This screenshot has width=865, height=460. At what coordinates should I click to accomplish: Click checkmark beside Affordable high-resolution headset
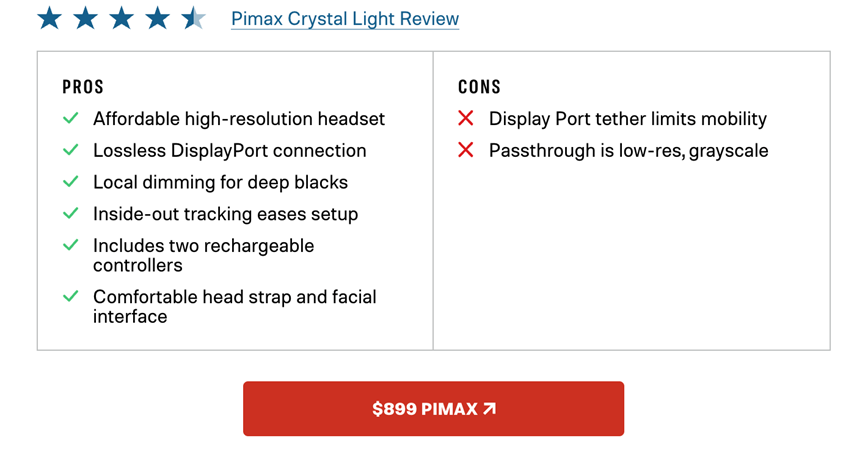tap(70, 119)
